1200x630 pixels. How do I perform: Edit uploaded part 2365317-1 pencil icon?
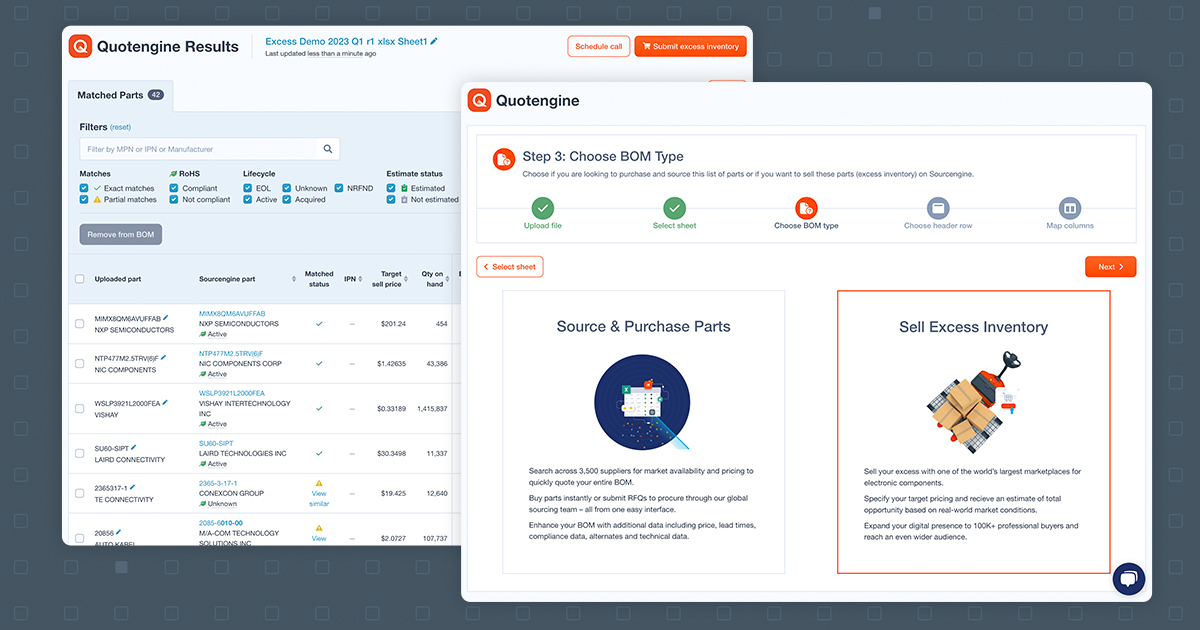coord(133,487)
